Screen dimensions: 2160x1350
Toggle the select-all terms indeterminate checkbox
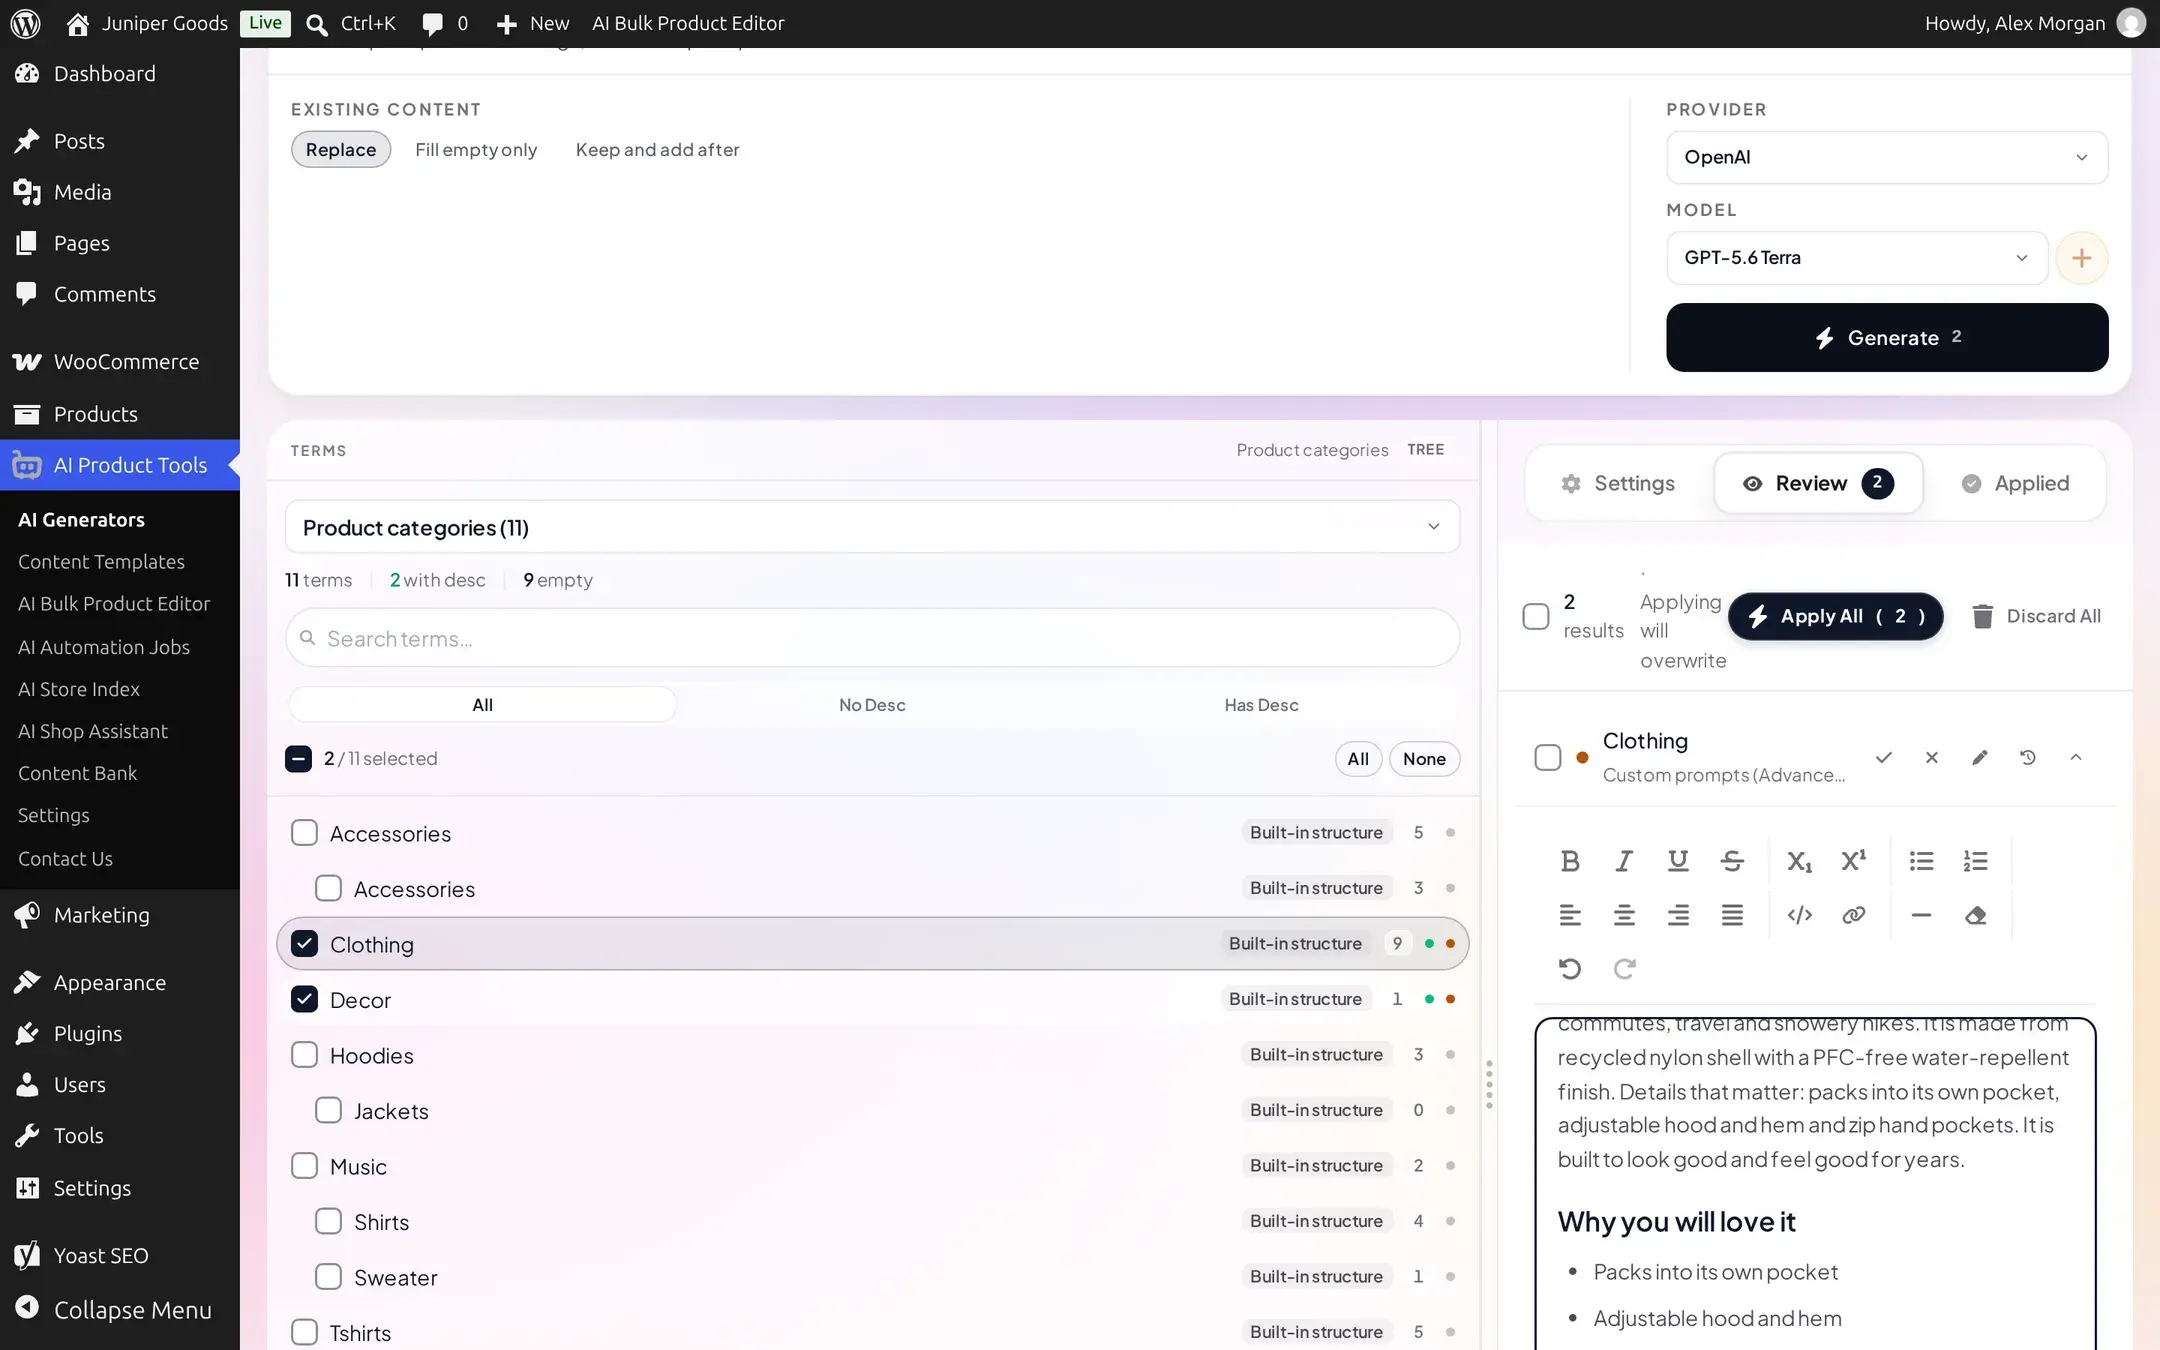(x=298, y=759)
